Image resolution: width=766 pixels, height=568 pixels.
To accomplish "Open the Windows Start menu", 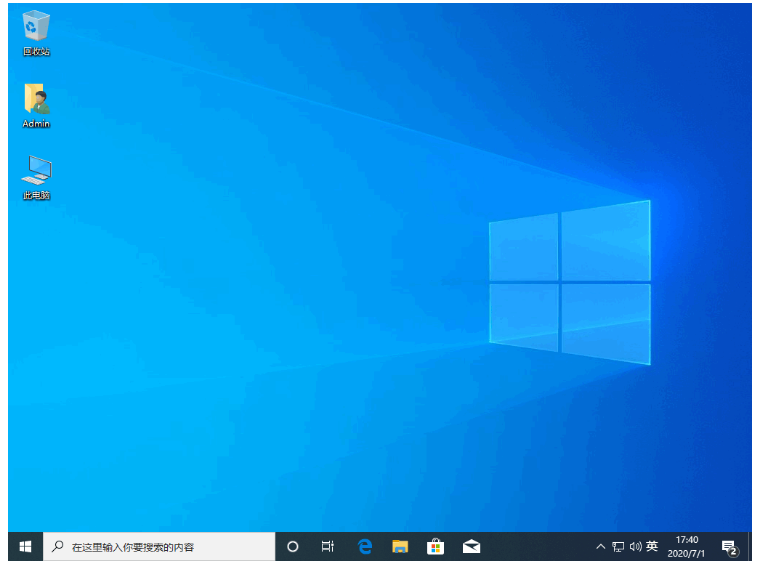I will click(26, 547).
